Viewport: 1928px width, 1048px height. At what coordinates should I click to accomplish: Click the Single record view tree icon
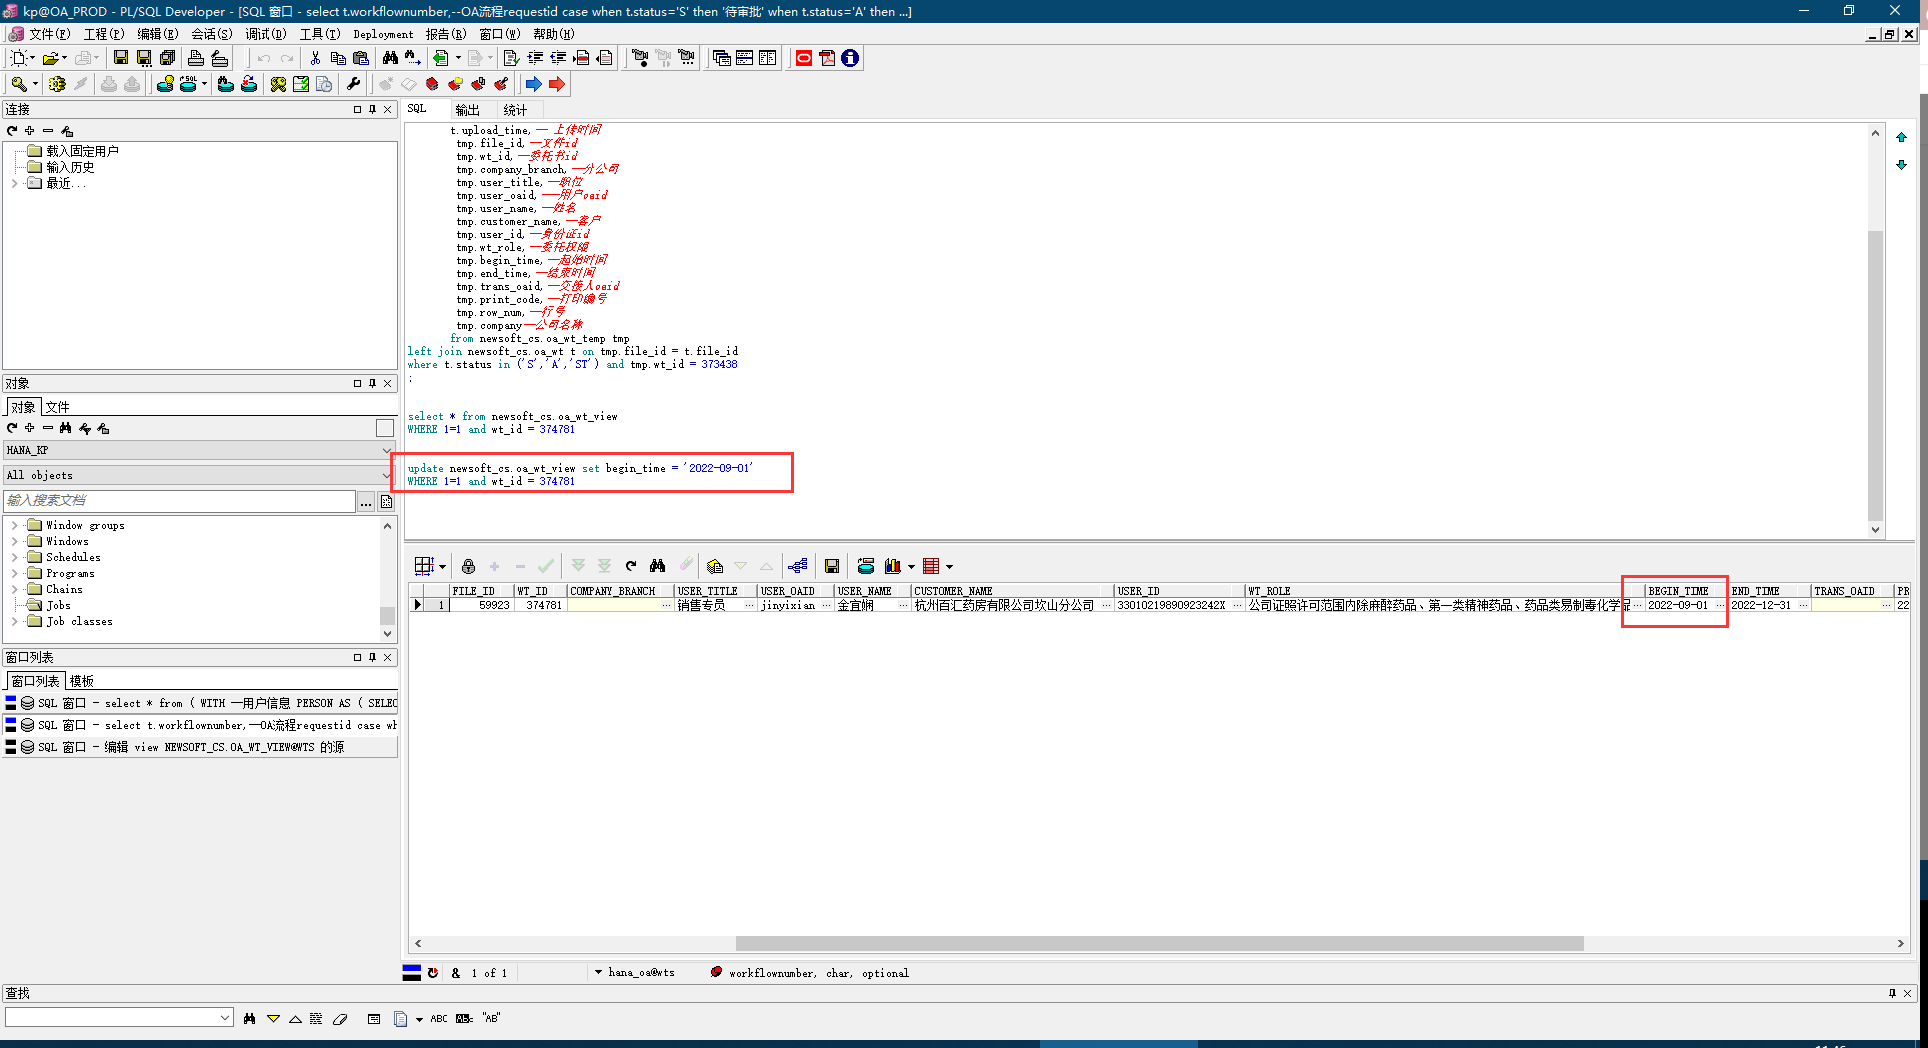[x=797, y=566]
